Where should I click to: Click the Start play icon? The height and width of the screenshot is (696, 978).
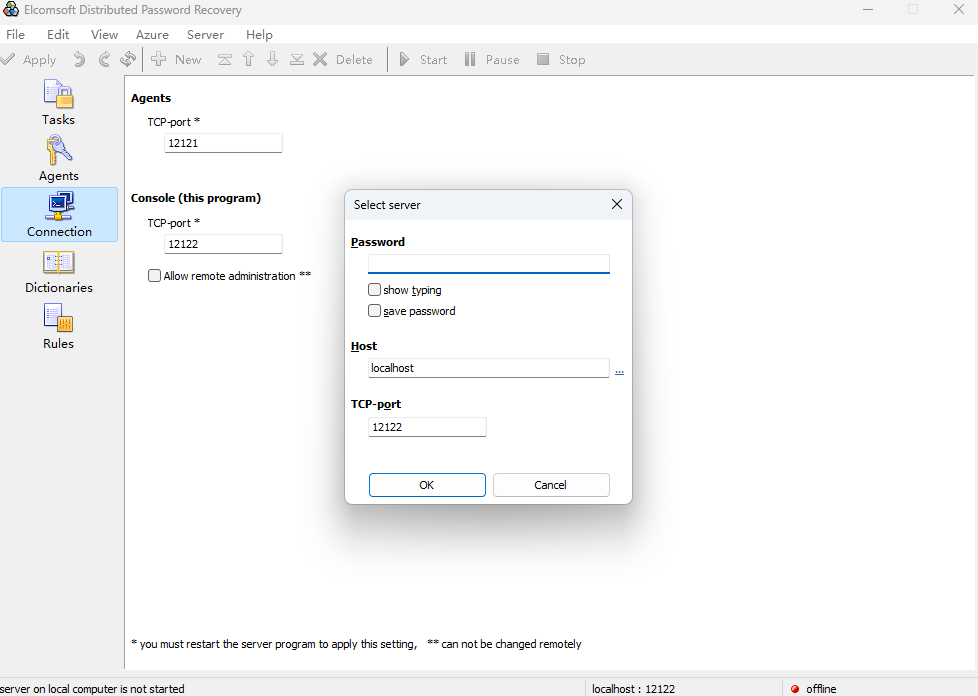pos(404,59)
